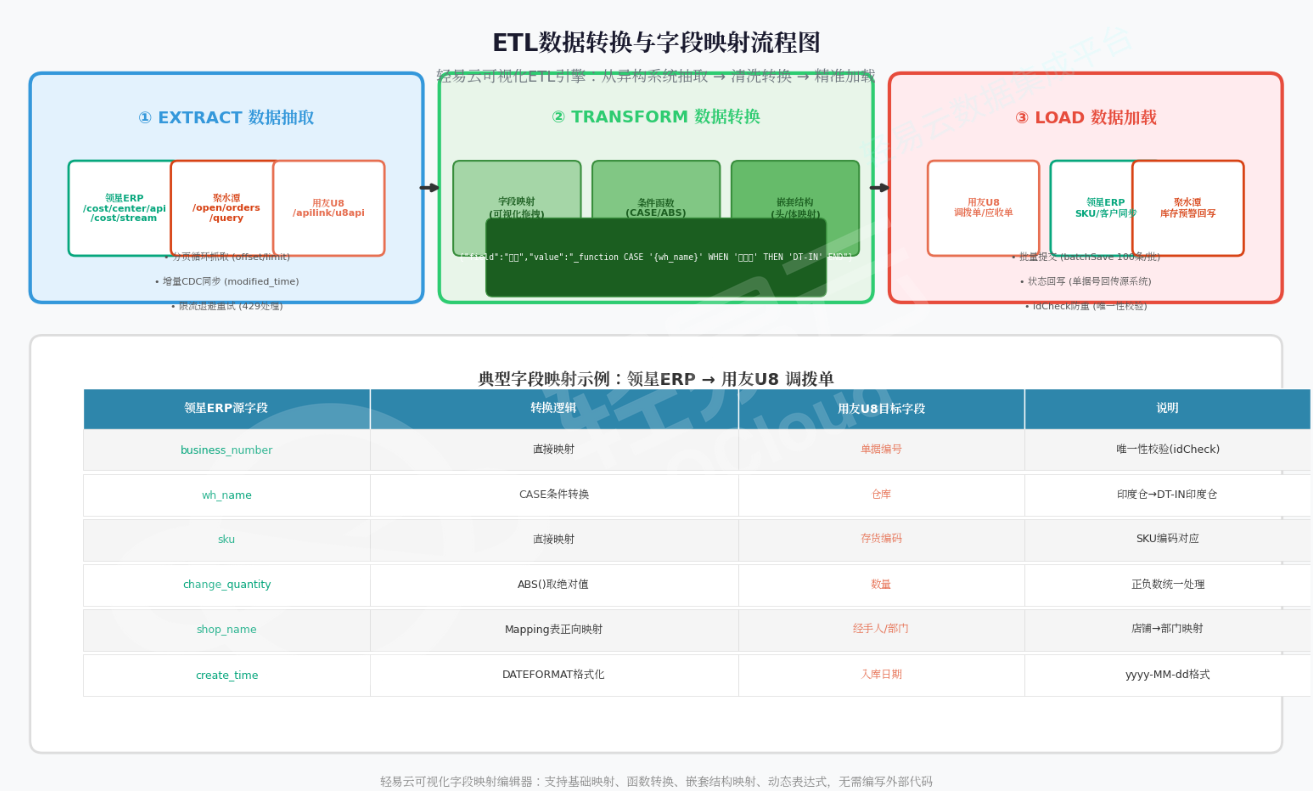This screenshot has width=1313, height=791.
Task: Select the change_quantity source field cell
Action: (227, 585)
